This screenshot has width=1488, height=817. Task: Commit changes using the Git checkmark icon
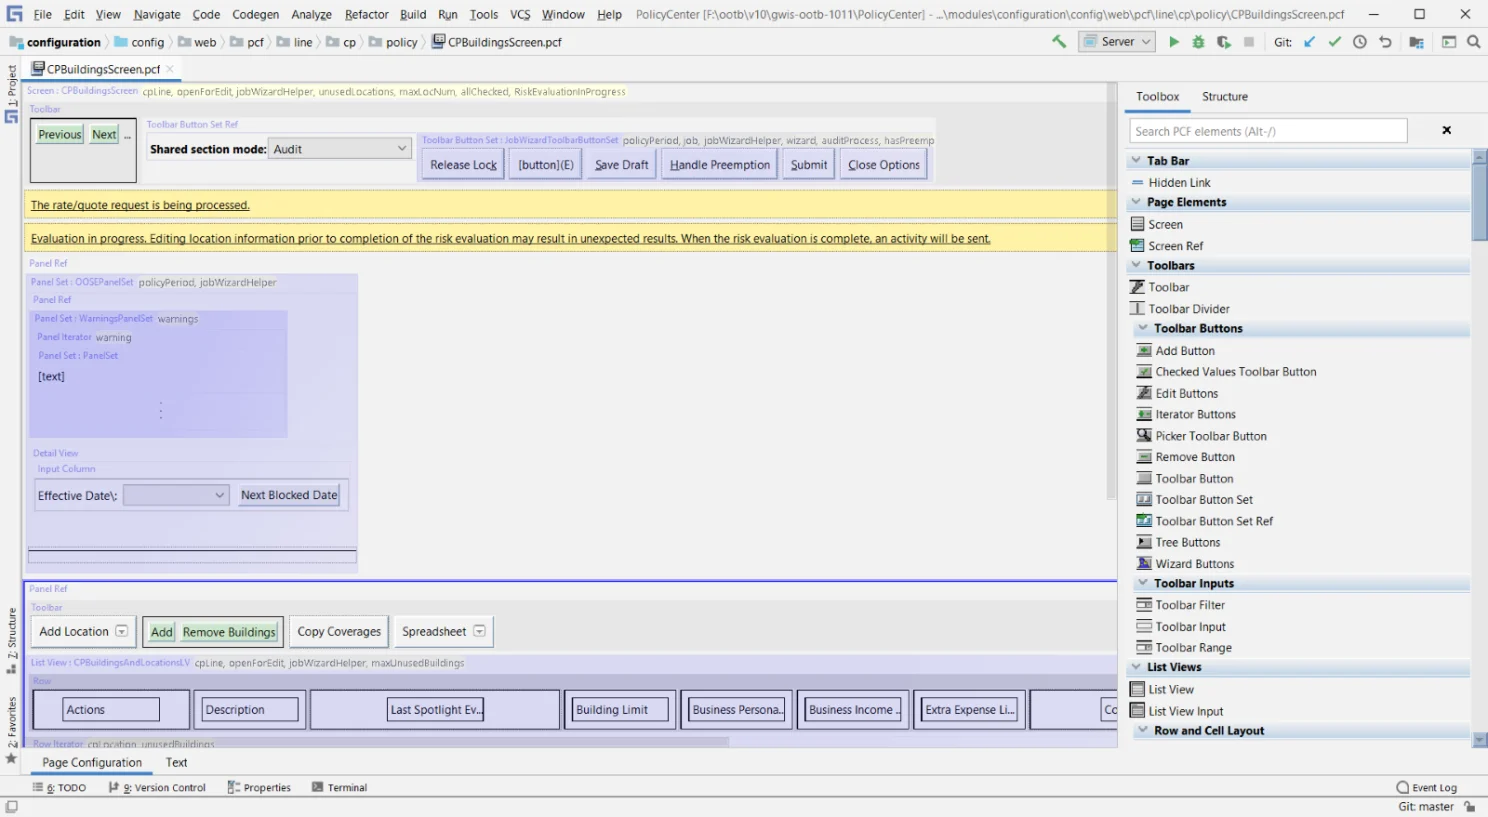(x=1334, y=42)
